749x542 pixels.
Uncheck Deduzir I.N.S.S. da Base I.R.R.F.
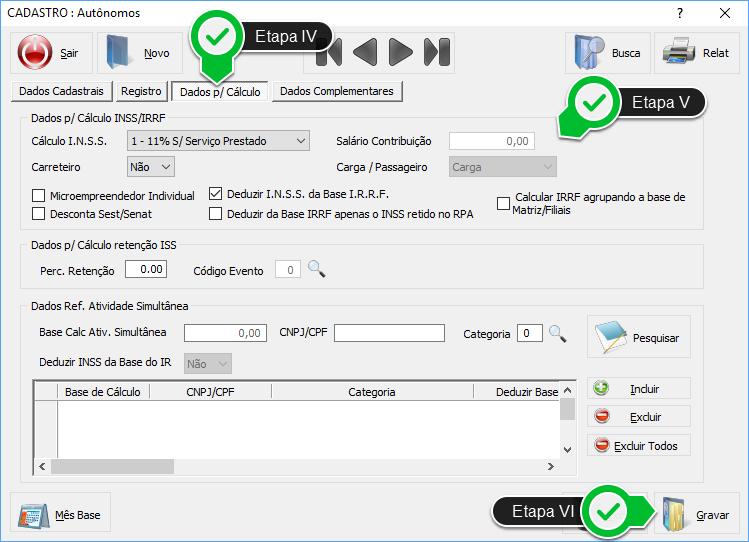[216, 194]
